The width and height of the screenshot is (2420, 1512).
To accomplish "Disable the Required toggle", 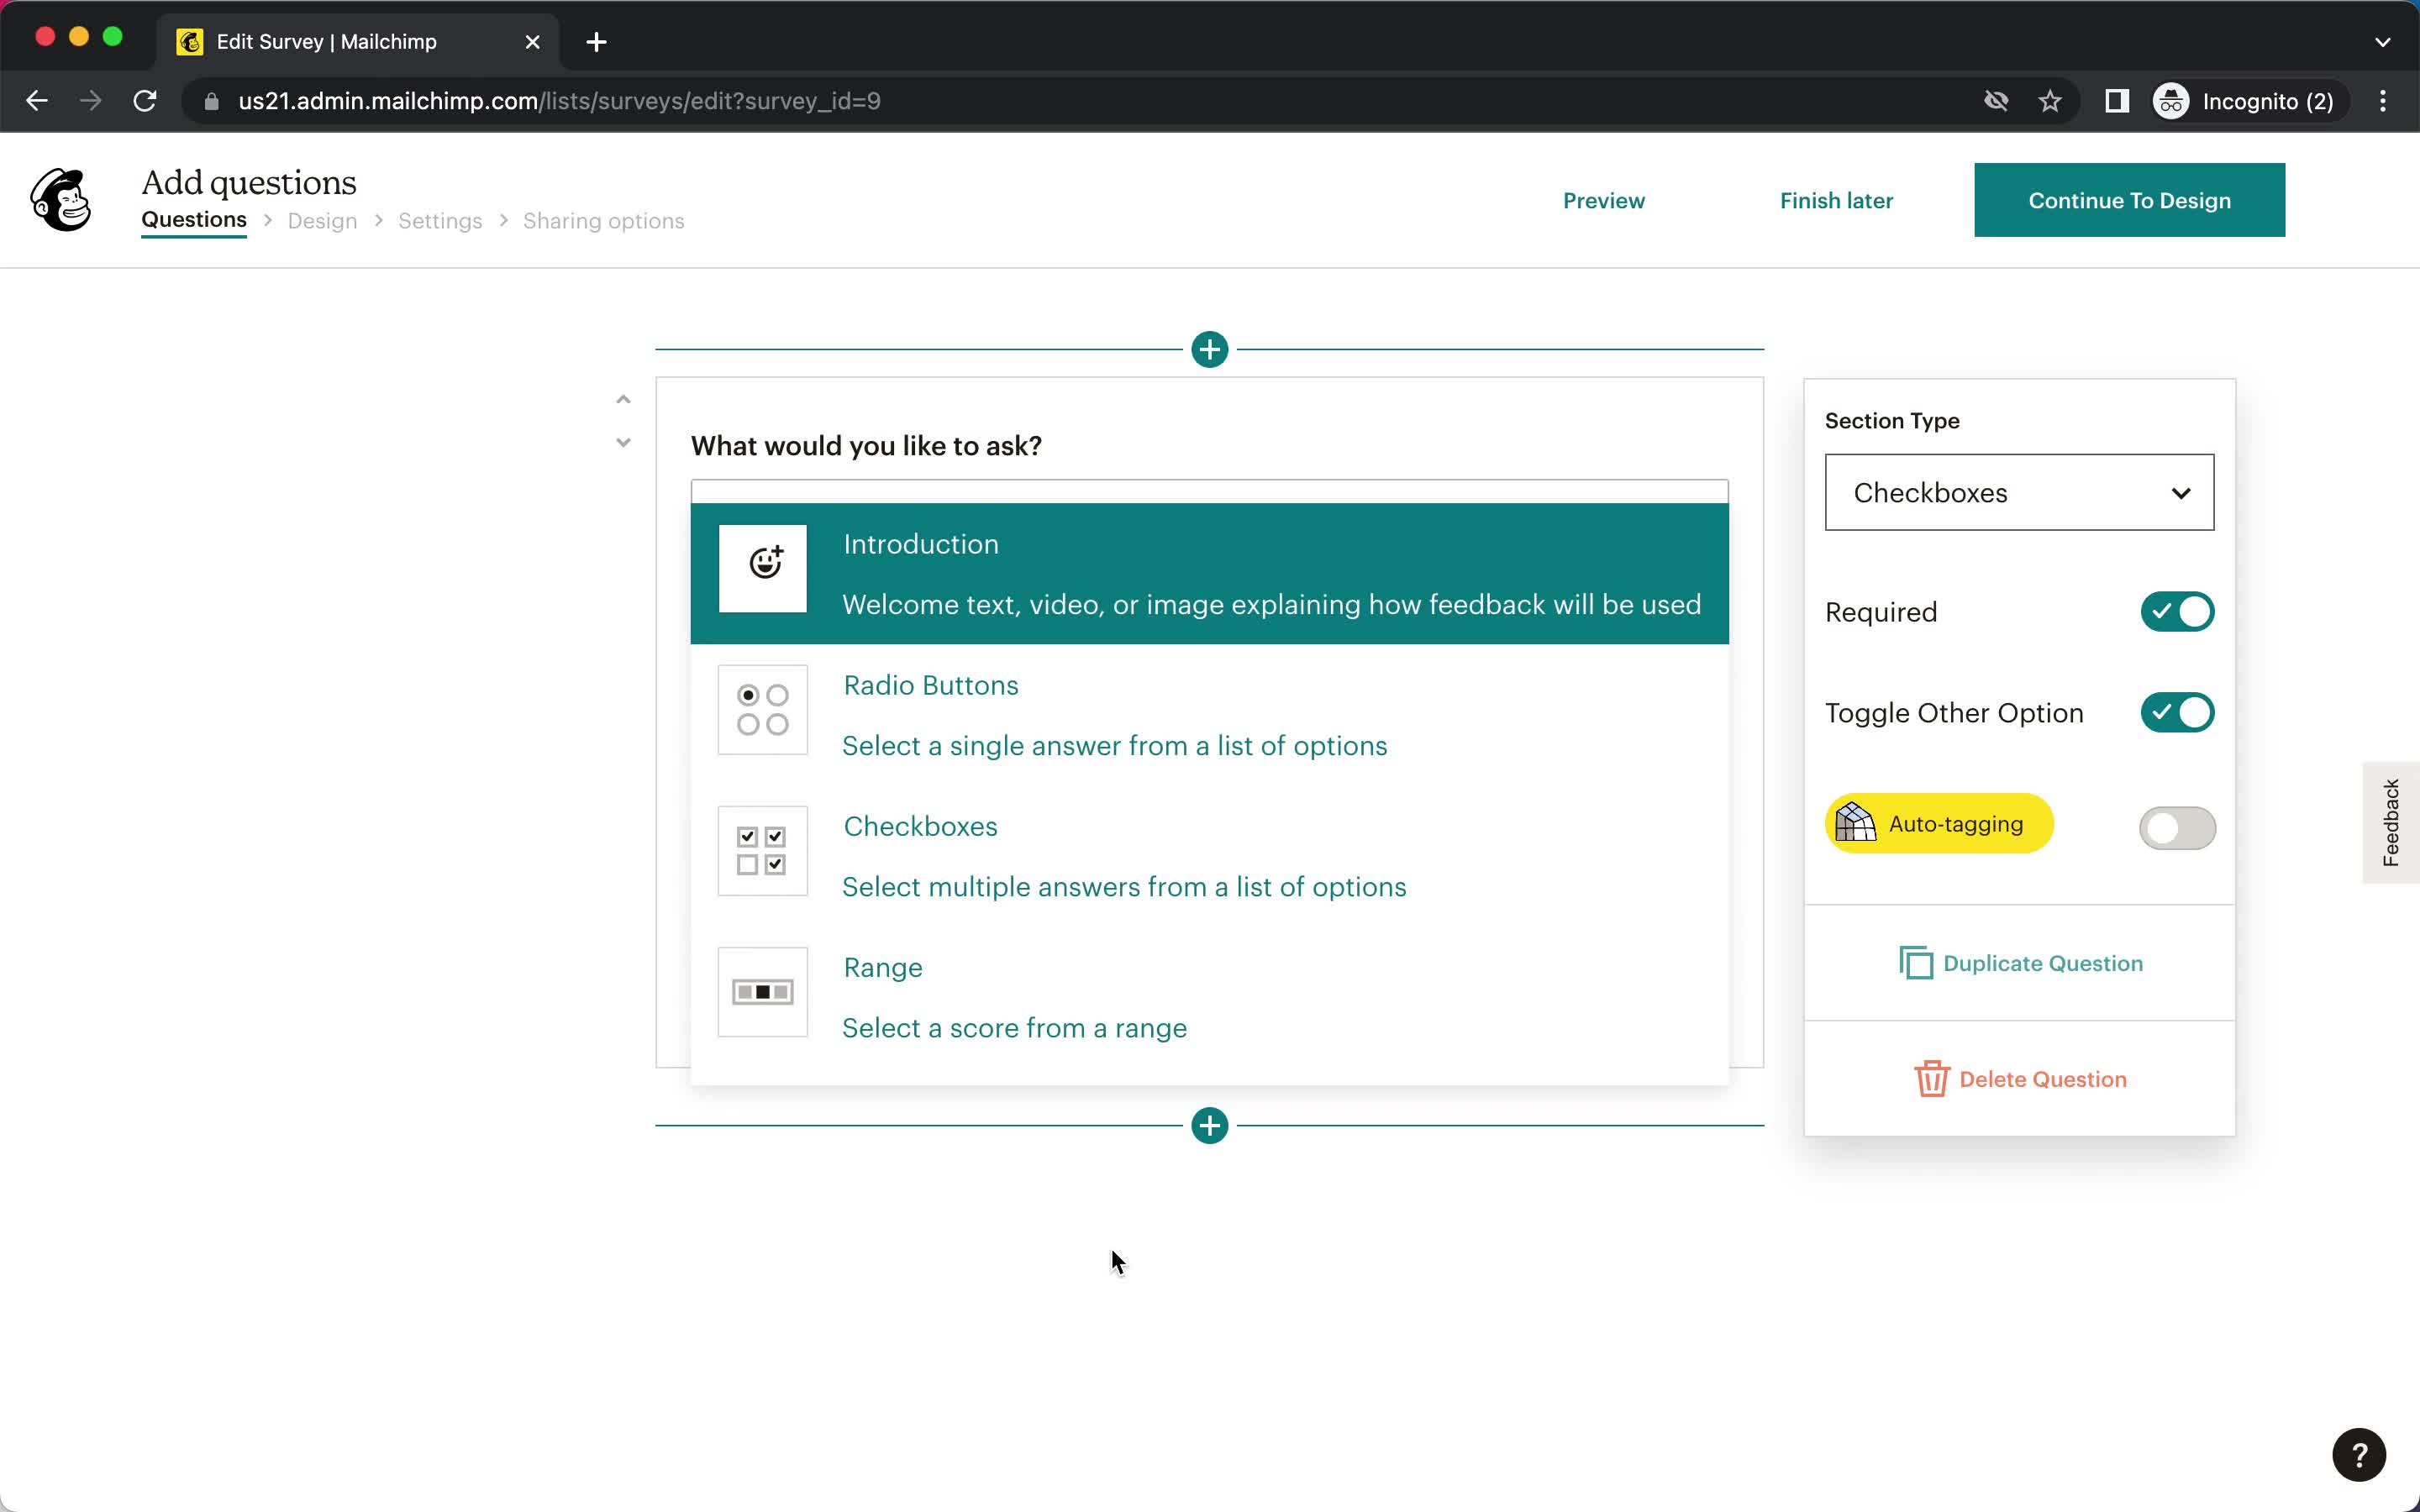I will pyautogui.click(x=2177, y=611).
